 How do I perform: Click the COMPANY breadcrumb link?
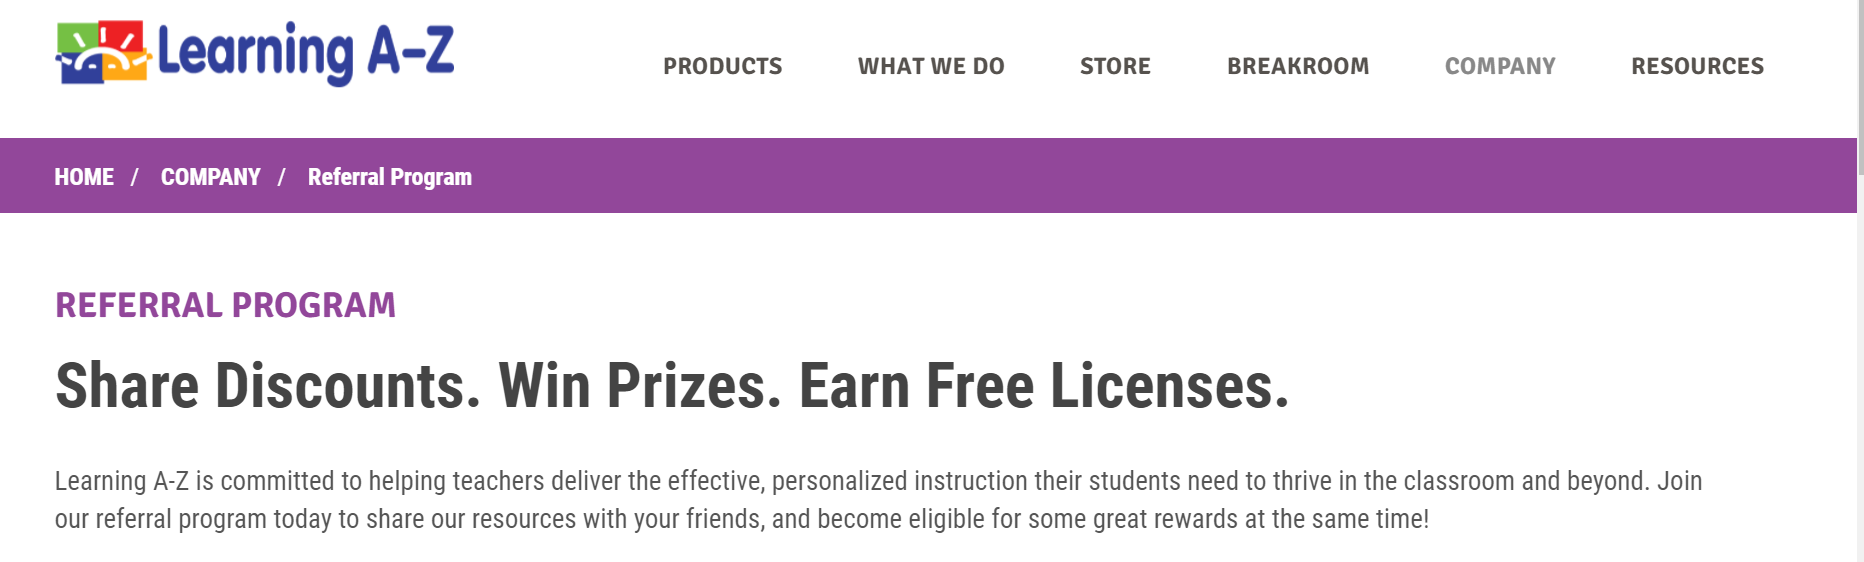pos(210,177)
